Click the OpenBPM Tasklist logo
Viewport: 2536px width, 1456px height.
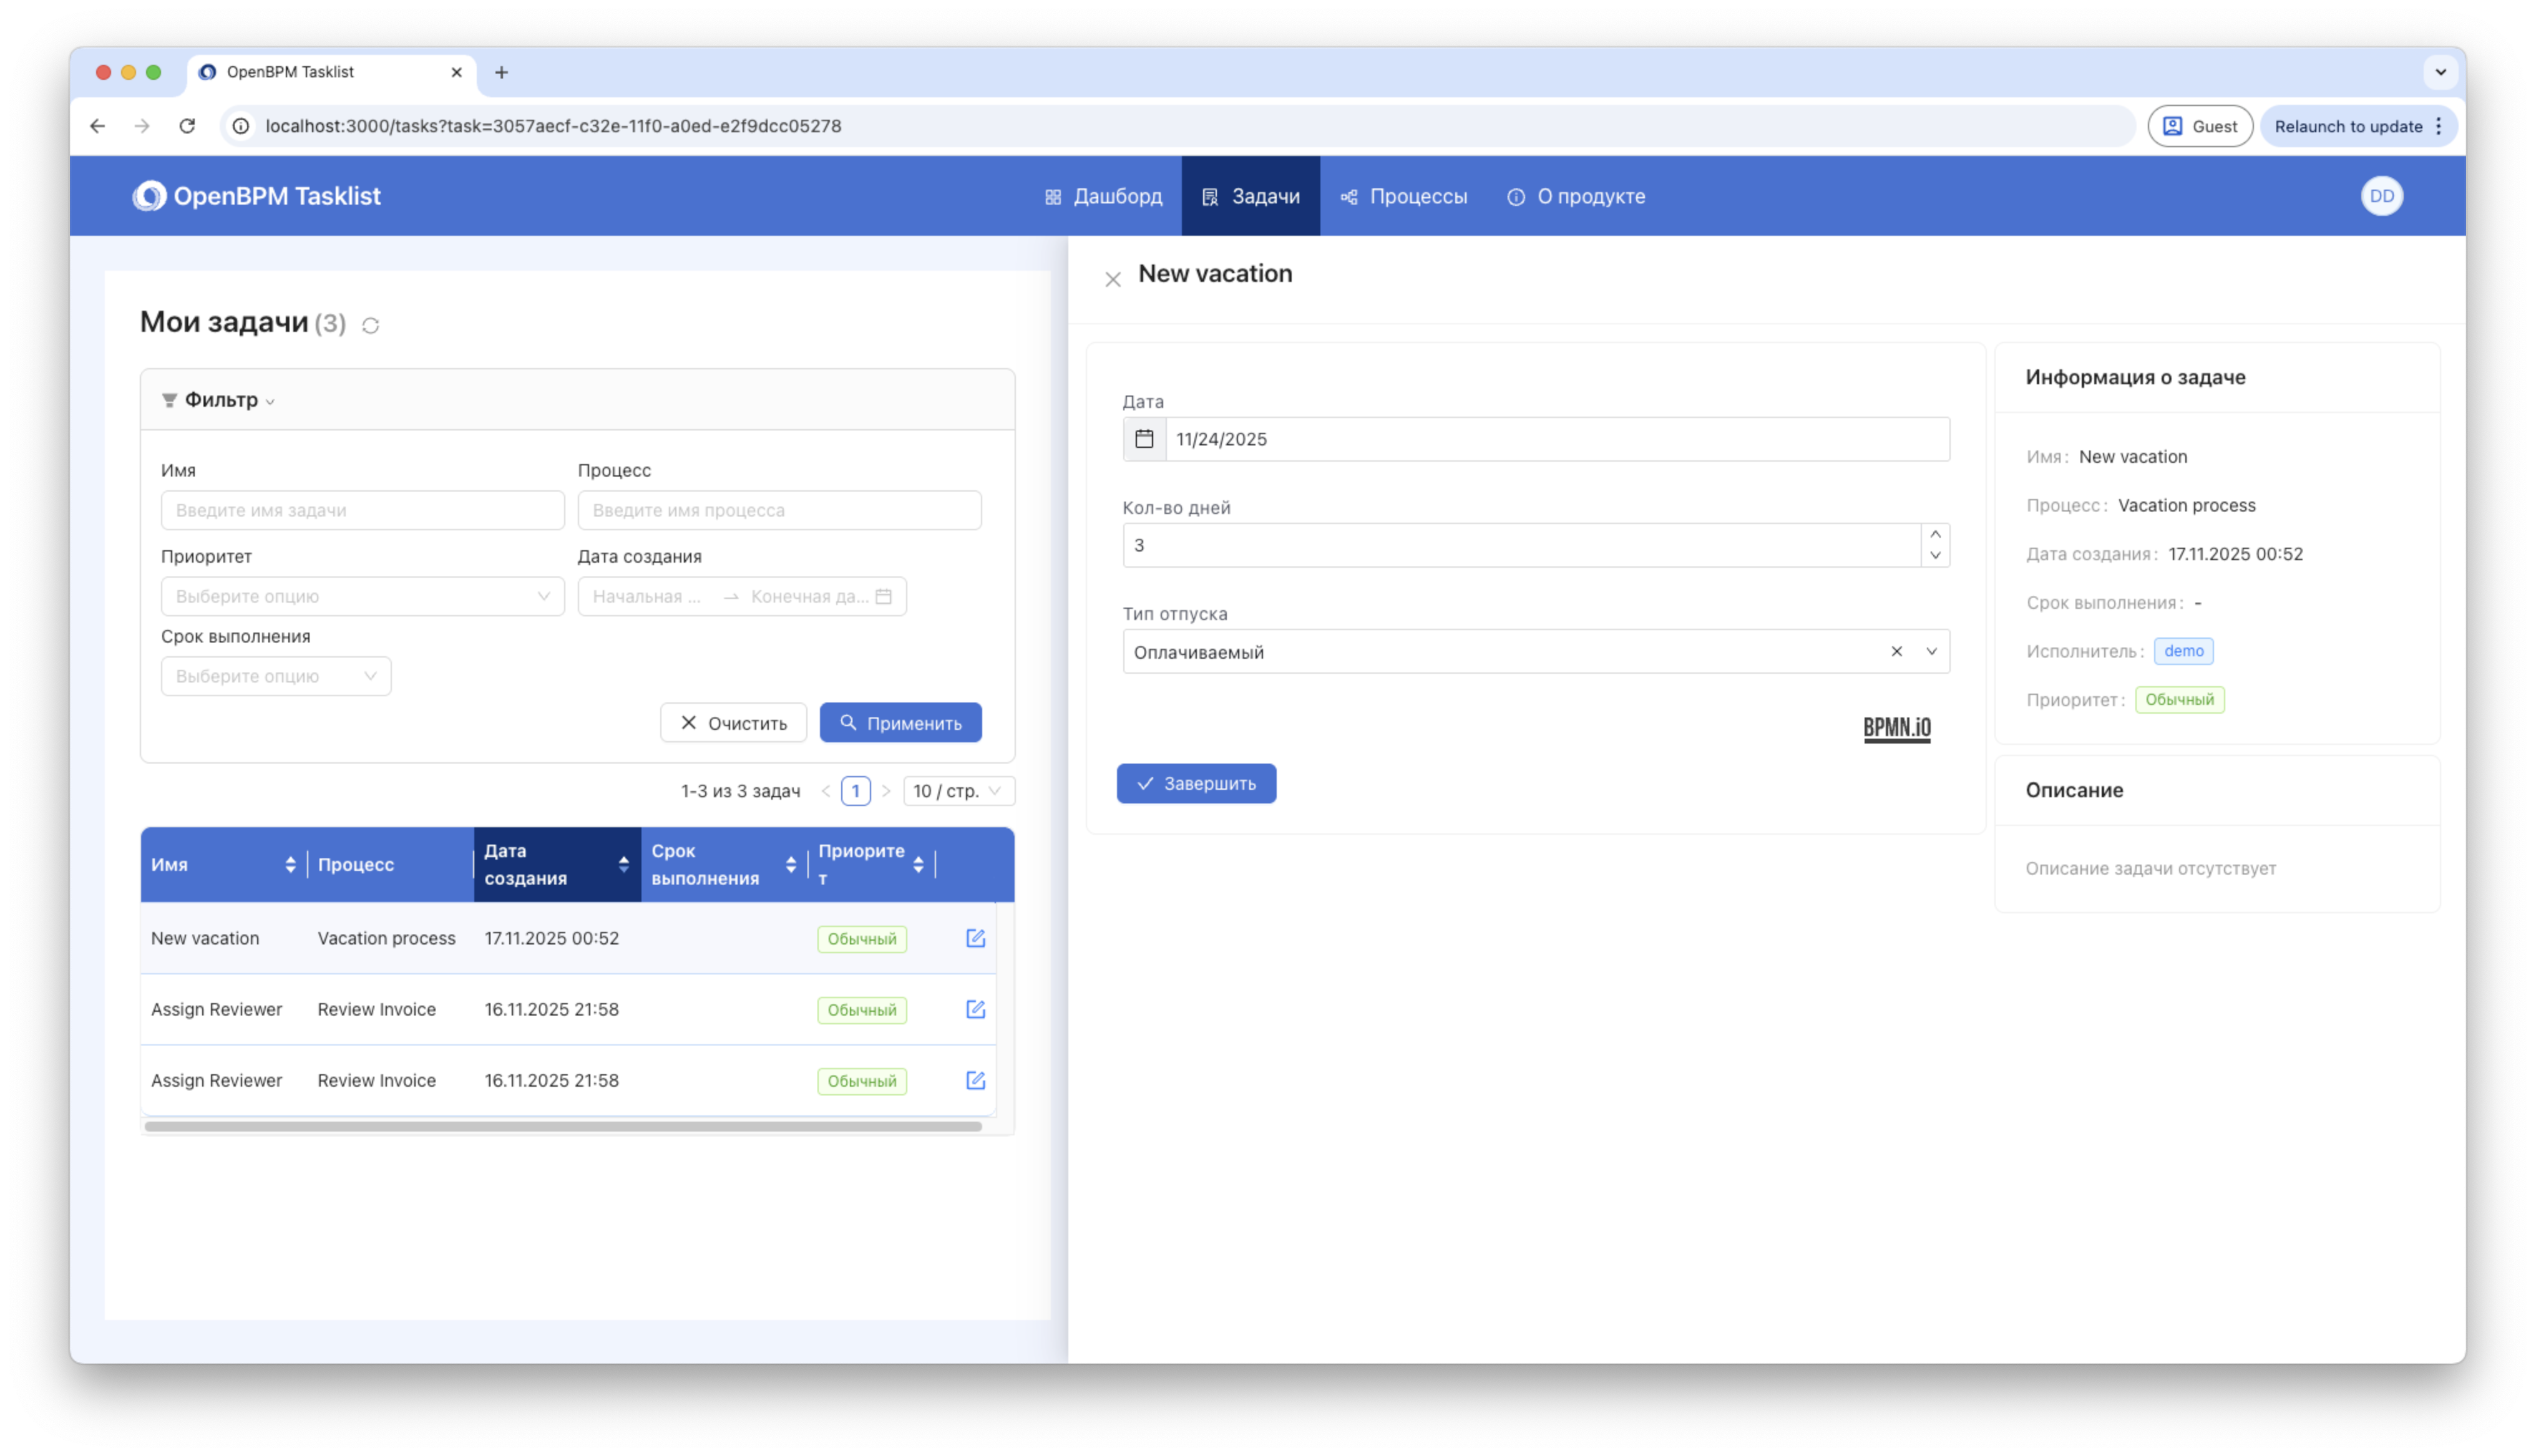(x=256, y=196)
